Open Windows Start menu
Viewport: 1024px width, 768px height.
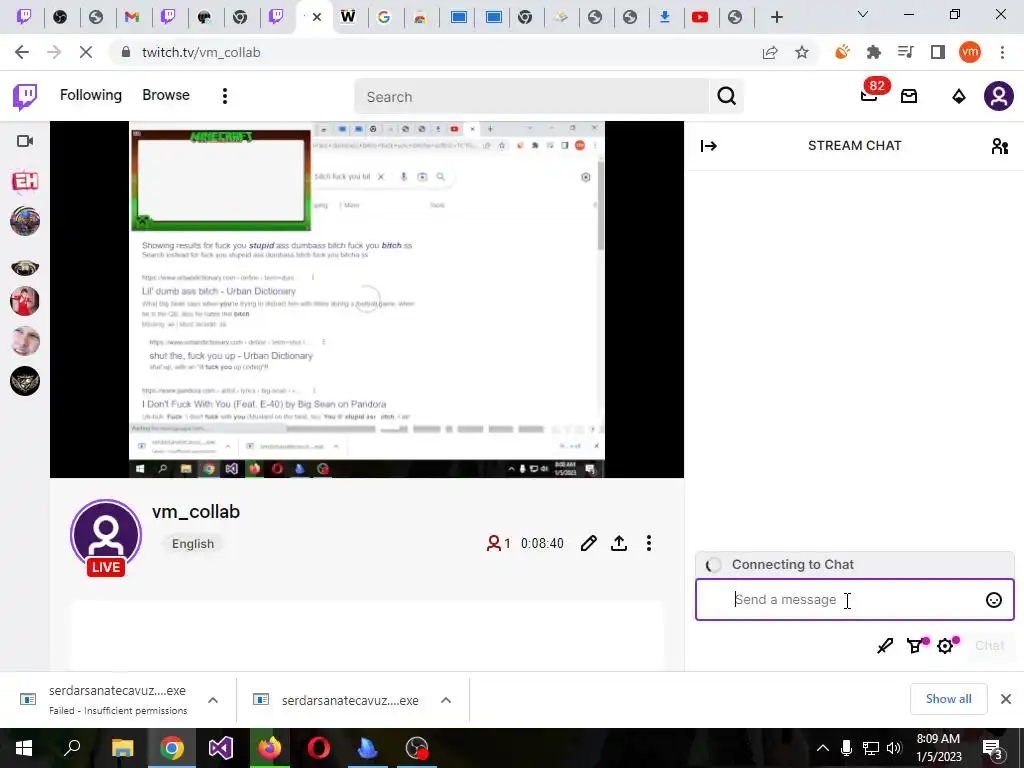tap(24, 748)
